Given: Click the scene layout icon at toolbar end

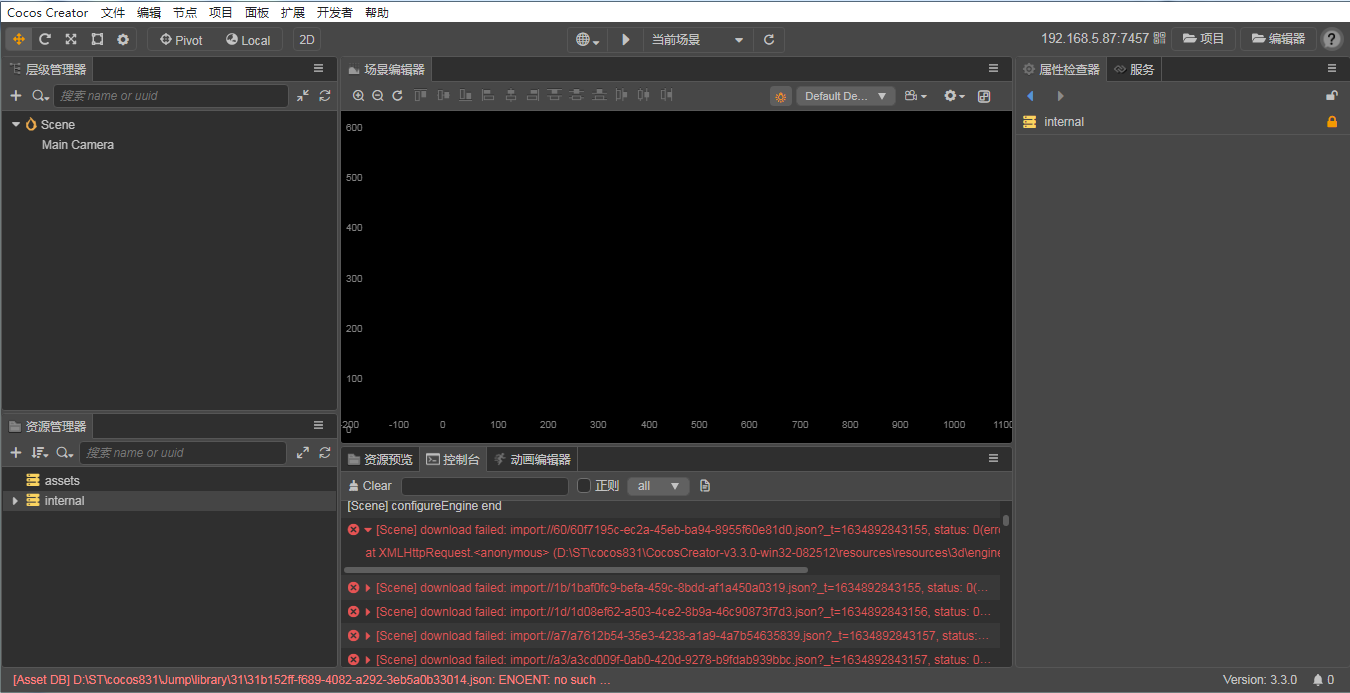Looking at the screenshot, I should tap(984, 96).
